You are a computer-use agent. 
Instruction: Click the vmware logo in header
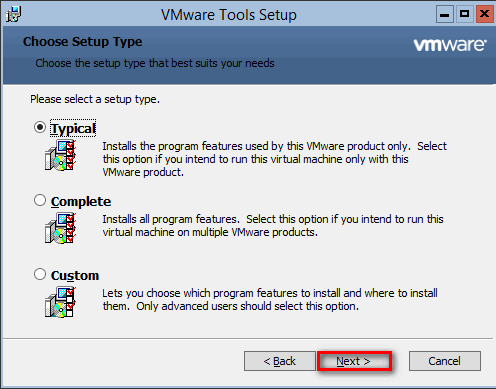coord(450,45)
